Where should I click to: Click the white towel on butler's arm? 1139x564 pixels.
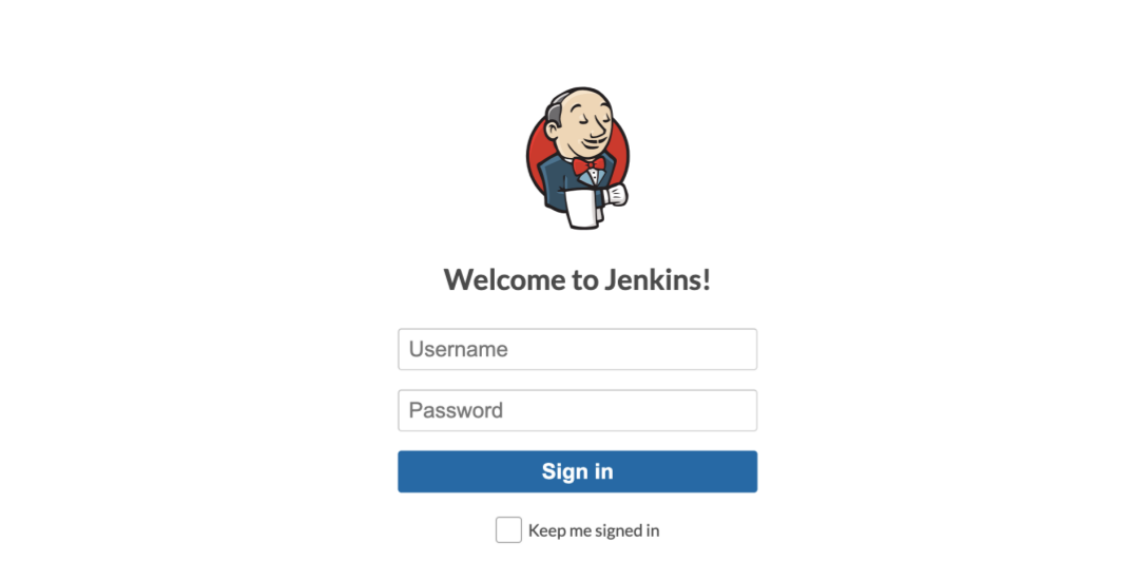pos(583,209)
